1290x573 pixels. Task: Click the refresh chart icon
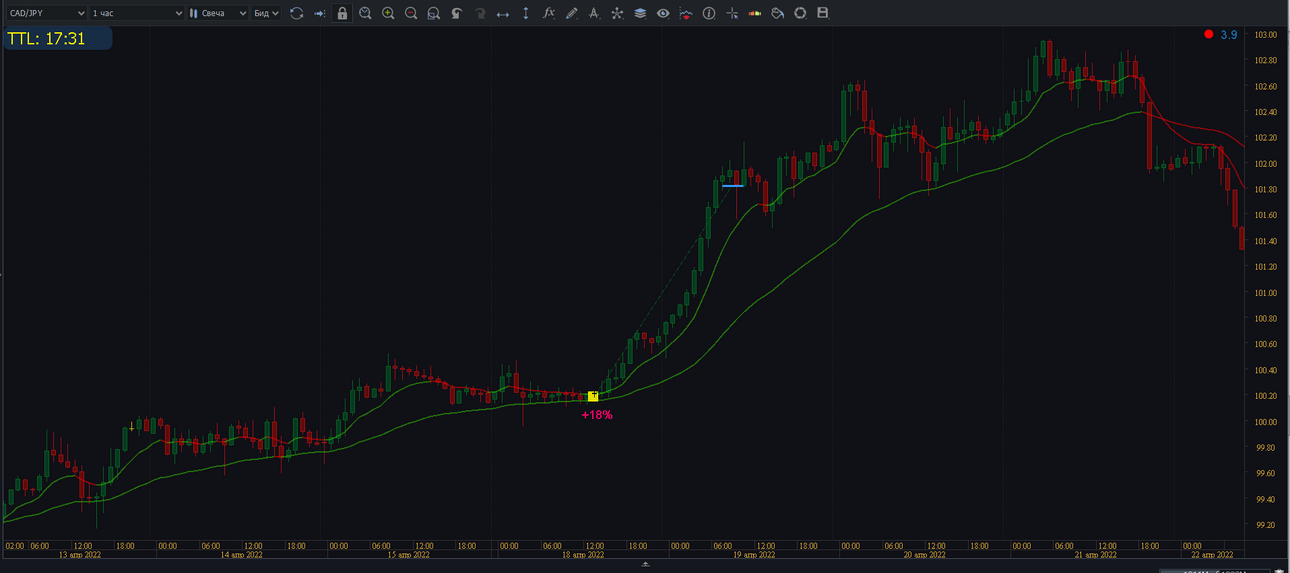click(296, 13)
